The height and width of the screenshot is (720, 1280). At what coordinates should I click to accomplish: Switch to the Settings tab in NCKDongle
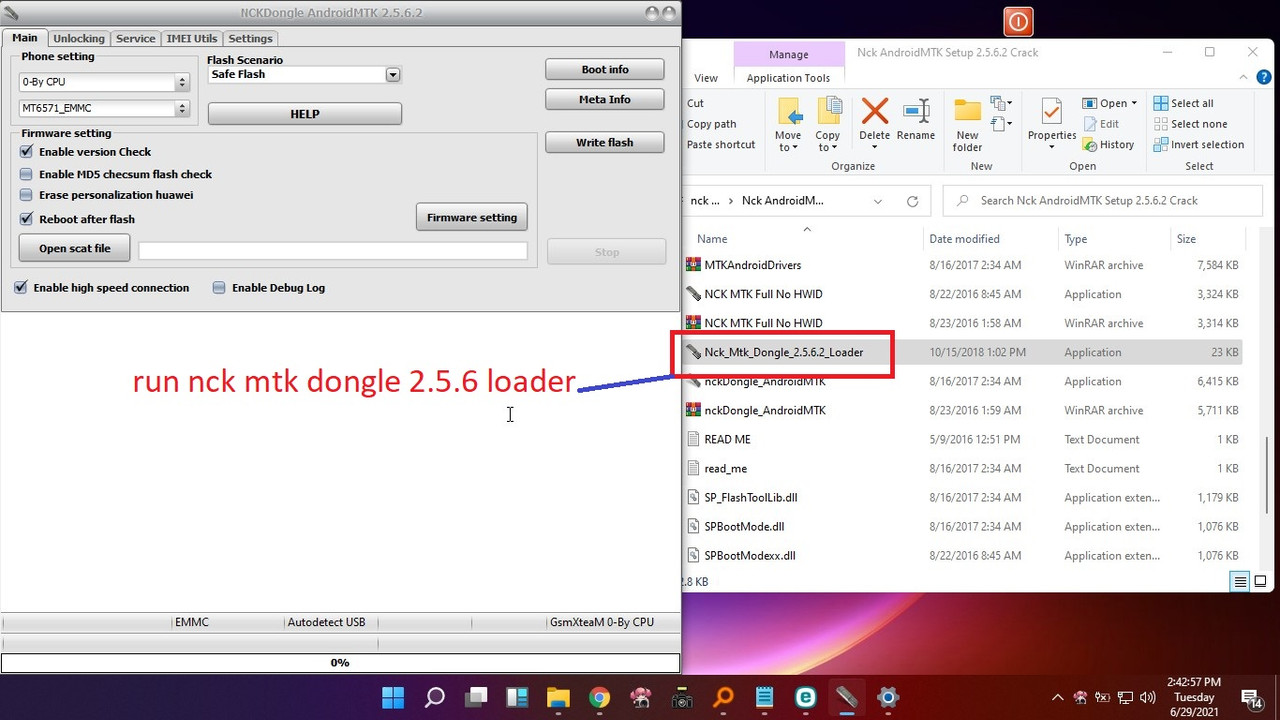pos(250,38)
